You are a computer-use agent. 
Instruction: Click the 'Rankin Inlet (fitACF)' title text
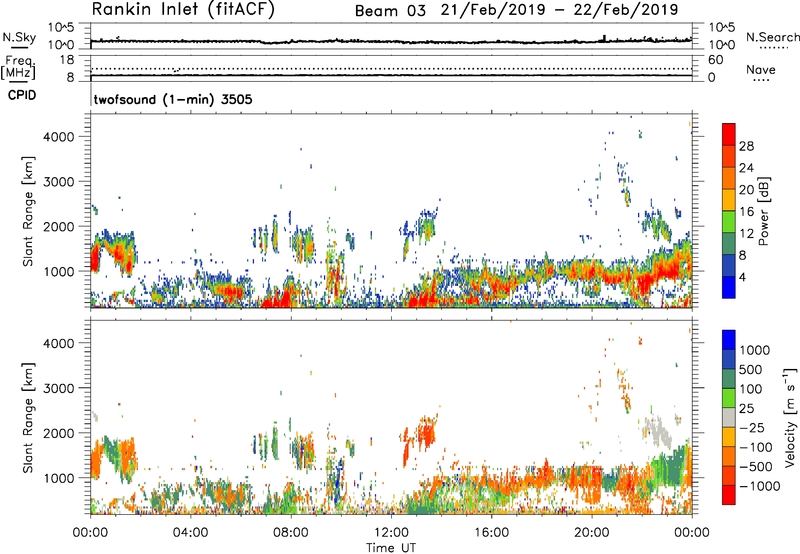[x=183, y=9]
